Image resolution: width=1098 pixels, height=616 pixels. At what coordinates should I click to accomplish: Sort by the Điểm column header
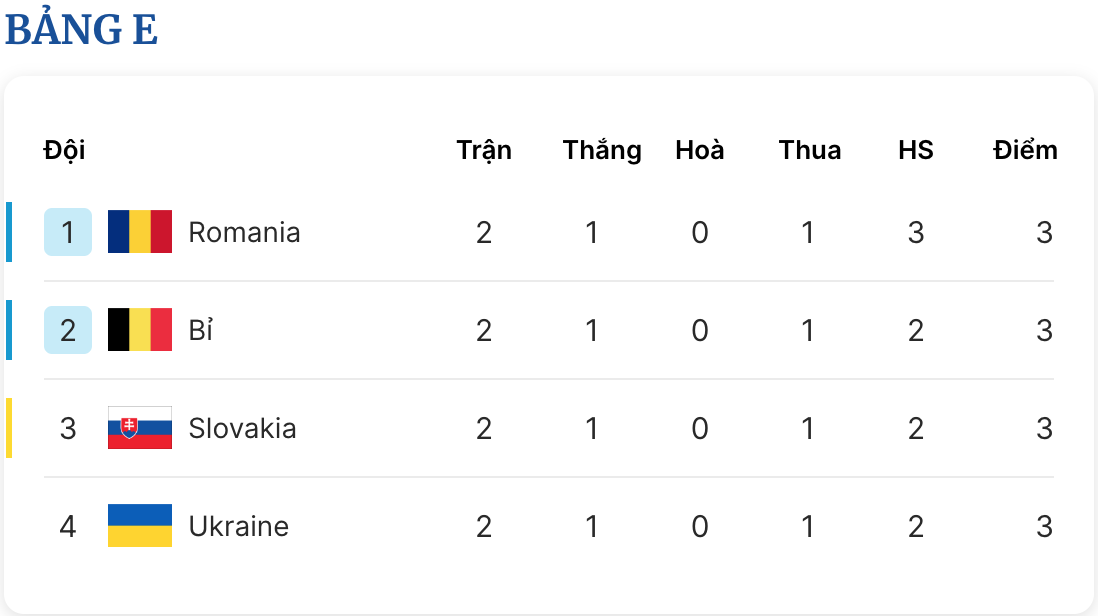(1025, 150)
